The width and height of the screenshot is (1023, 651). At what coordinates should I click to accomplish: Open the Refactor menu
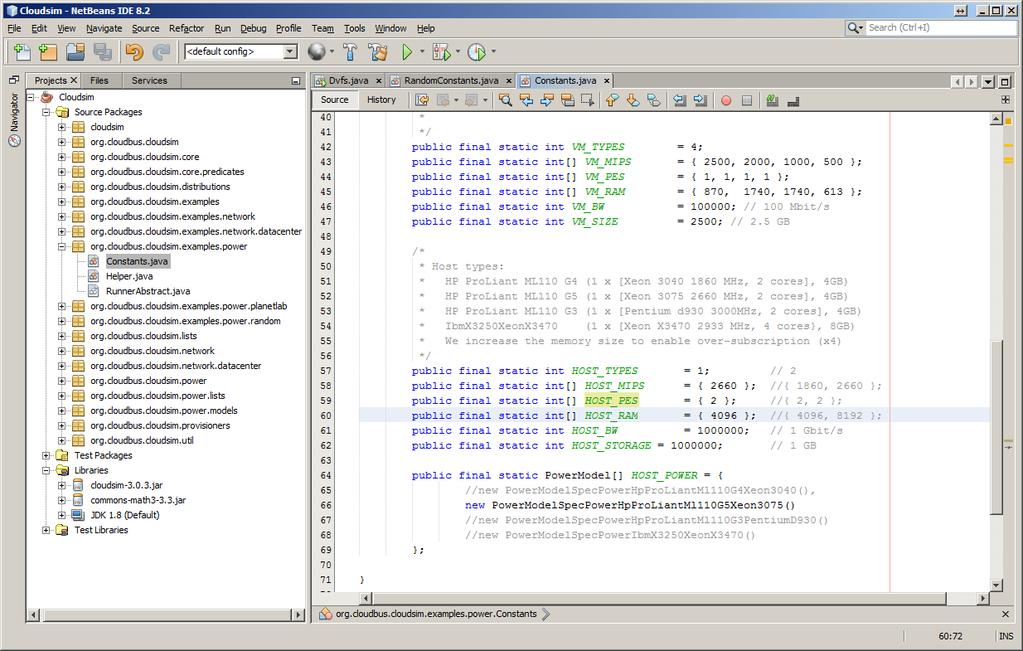pos(186,28)
